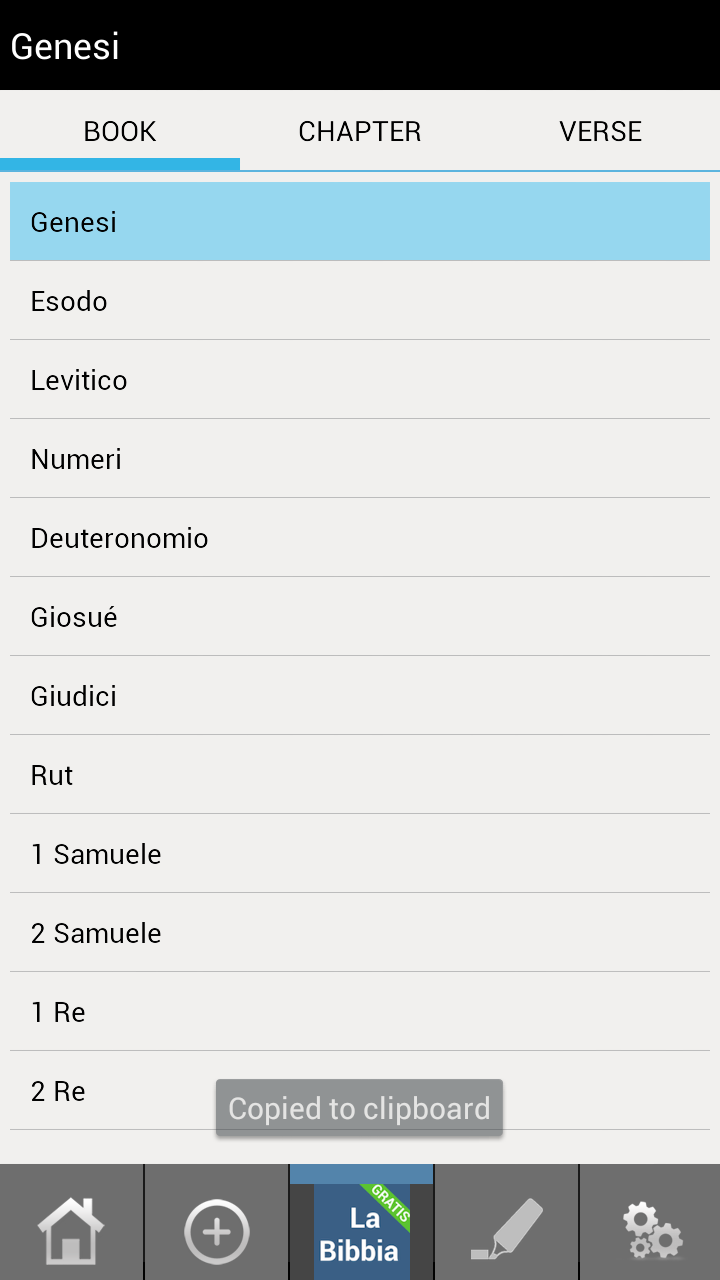Tap the highlighter marker icon
This screenshot has height=1280, width=720.
507,1230
